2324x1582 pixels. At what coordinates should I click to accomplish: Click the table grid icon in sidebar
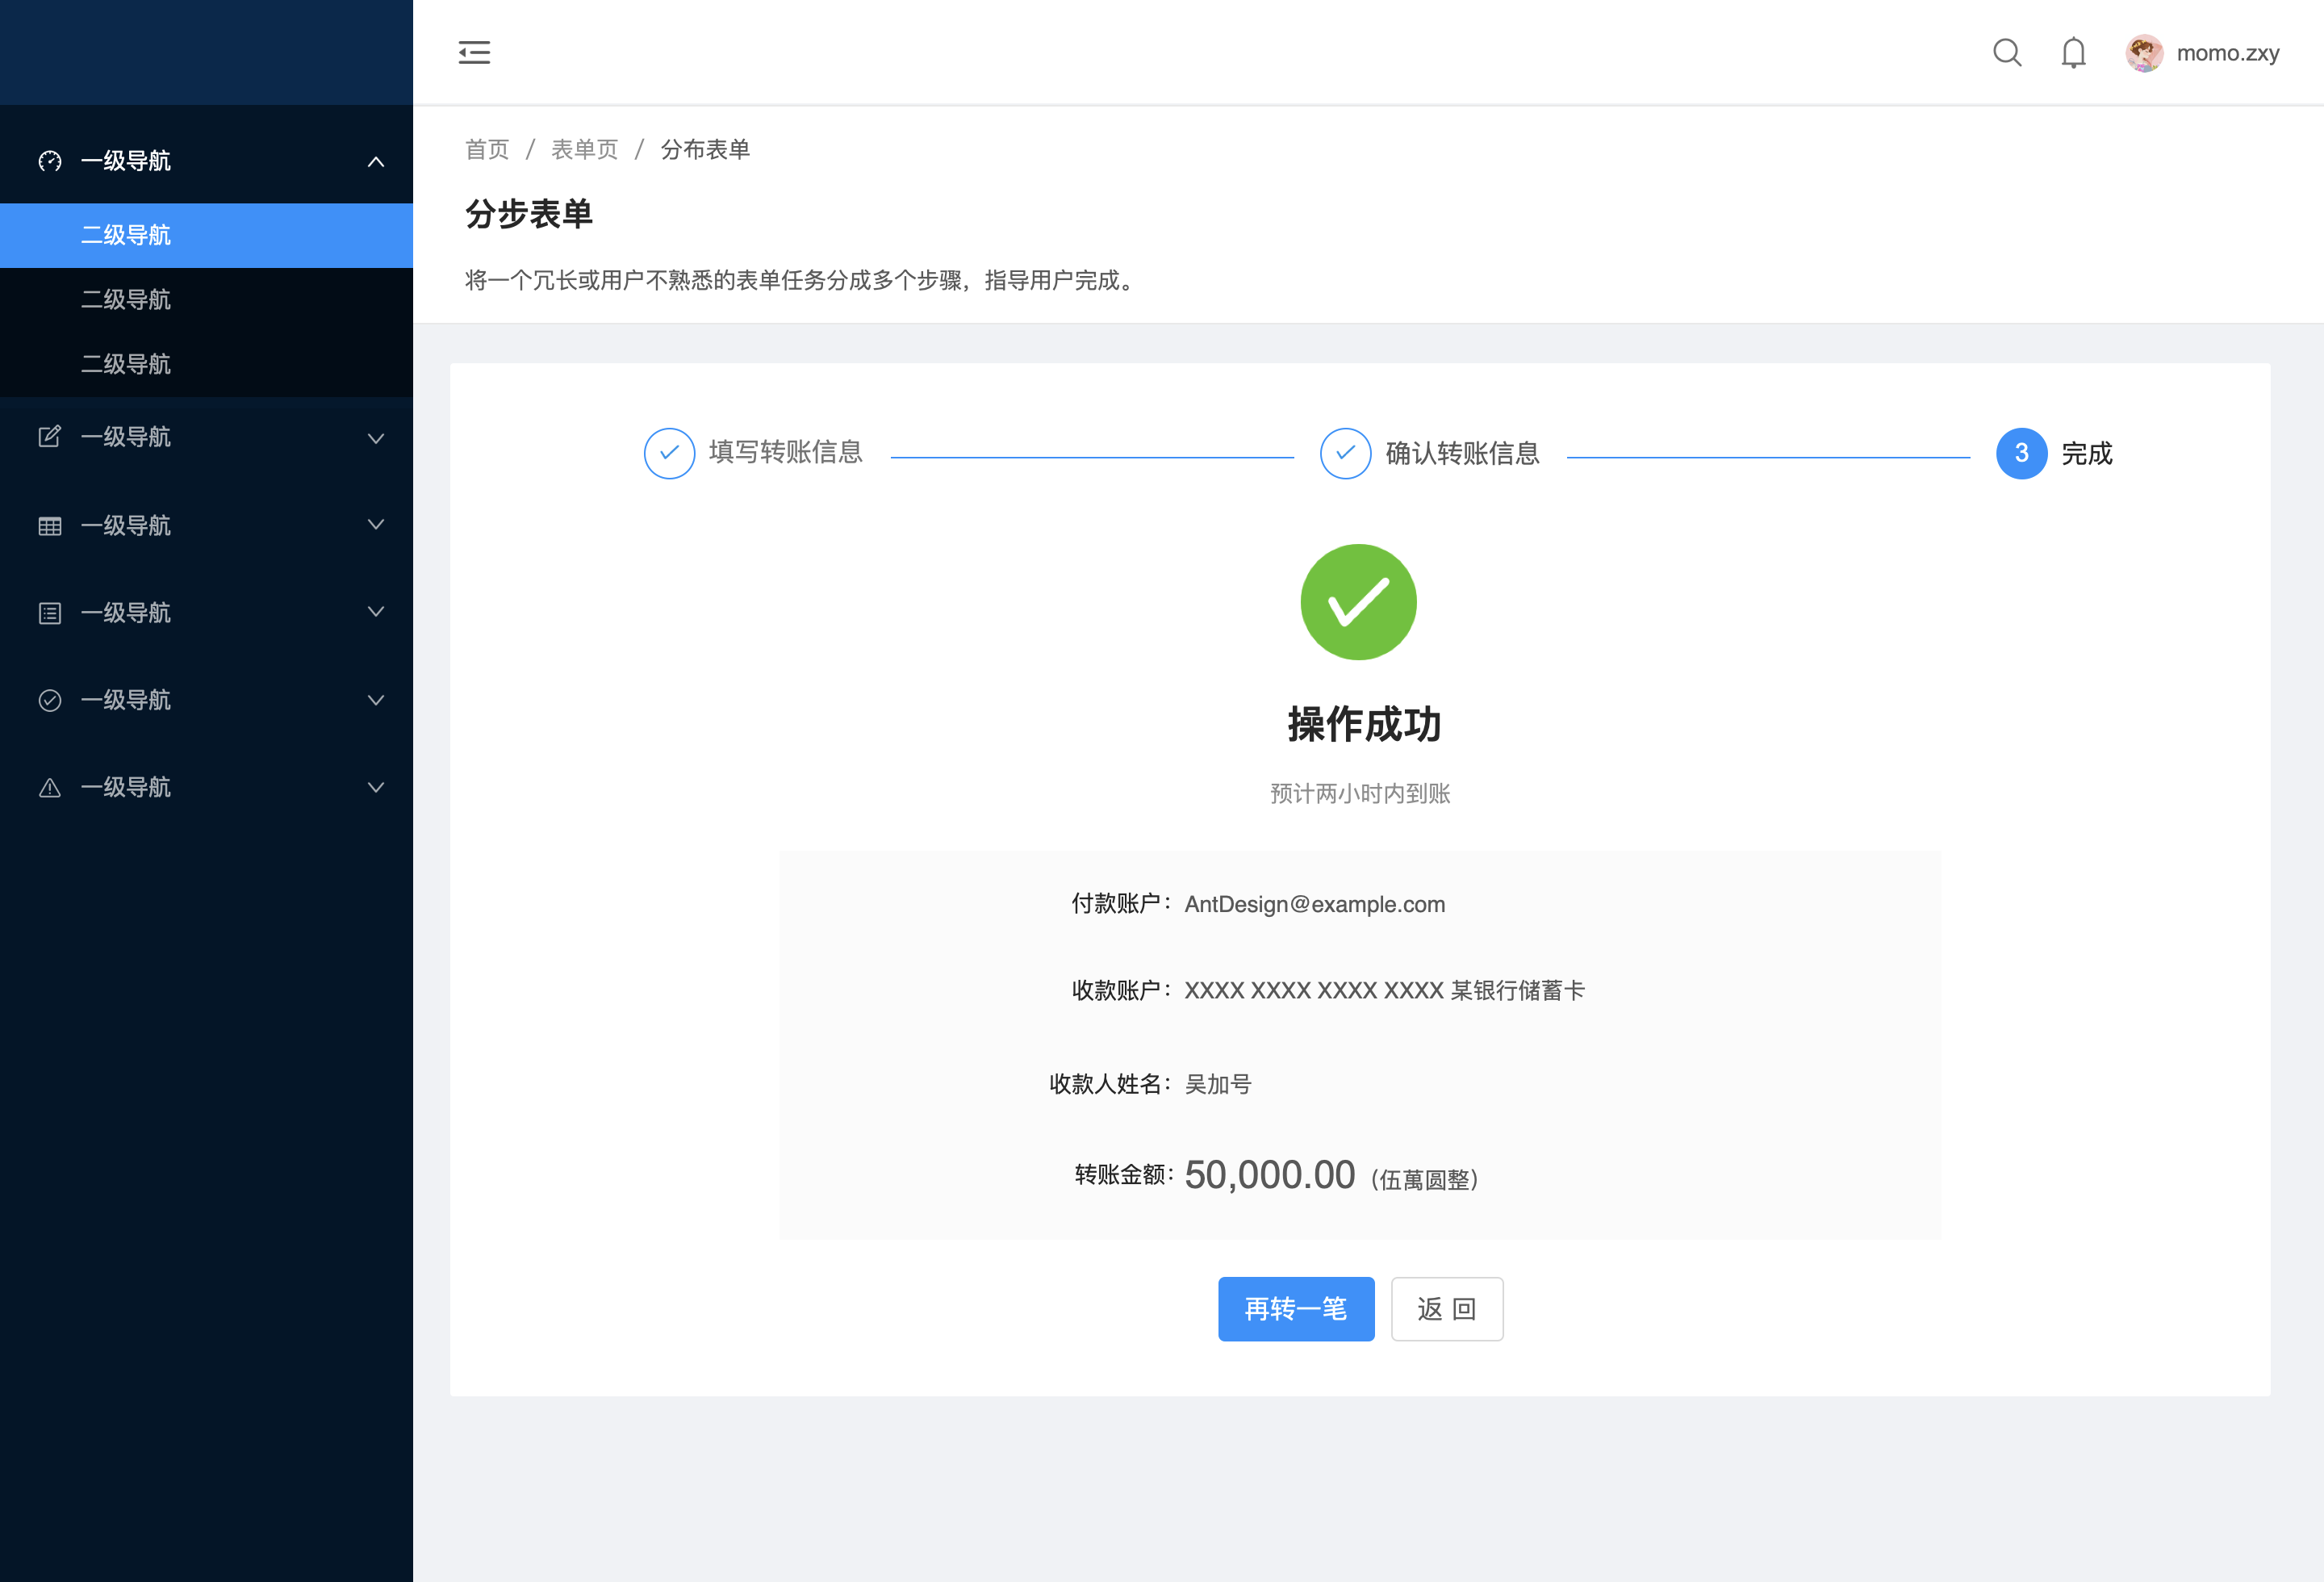pyautogui.click(x=50, y=526)
